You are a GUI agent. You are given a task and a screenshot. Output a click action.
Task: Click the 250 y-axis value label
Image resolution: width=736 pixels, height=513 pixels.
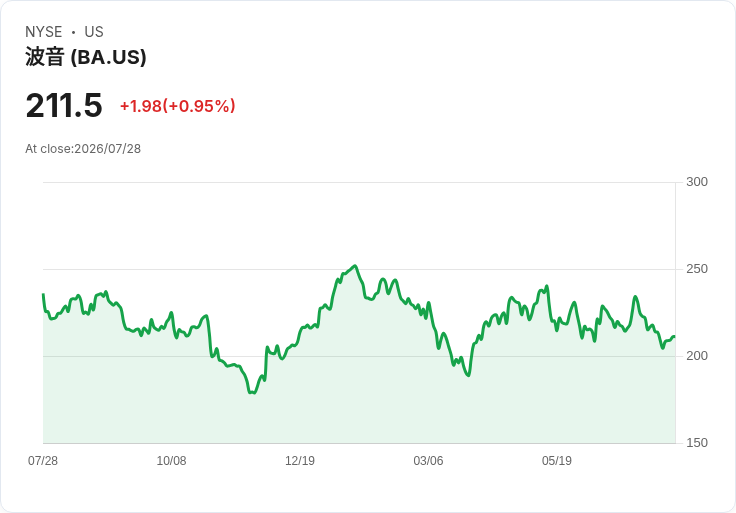[x=697, y=269]
